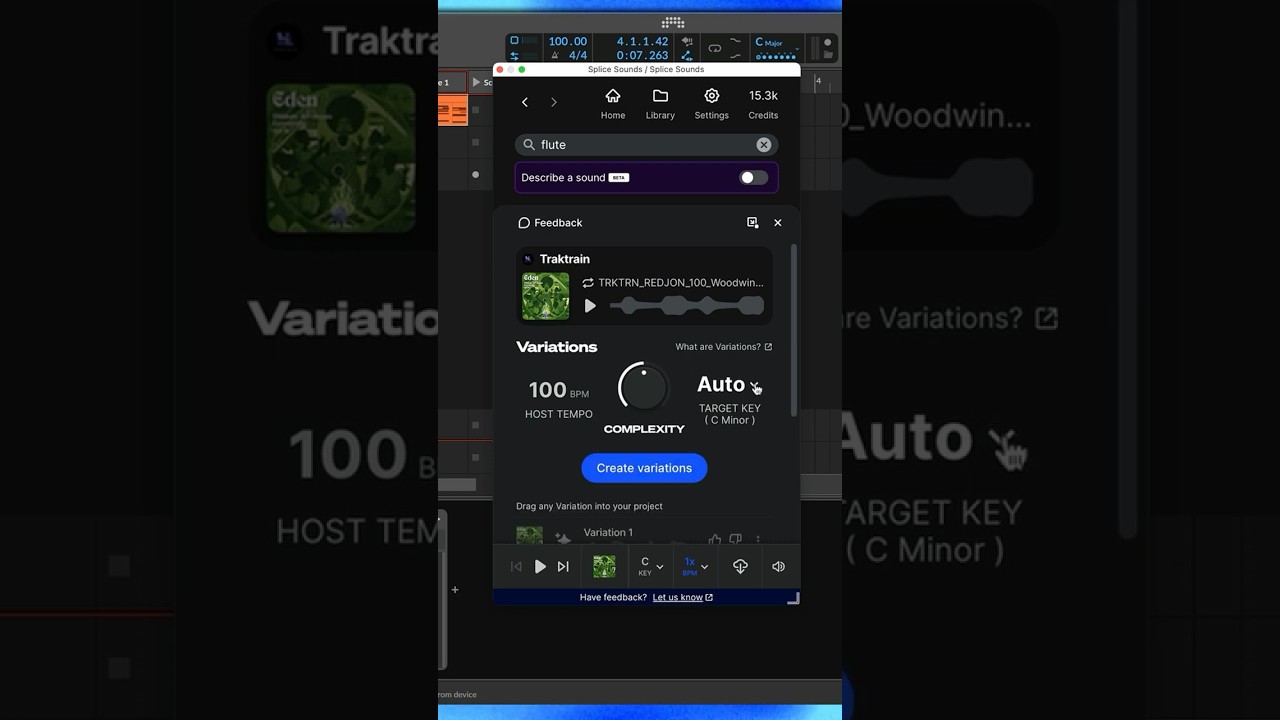Screen dimensions: 1280x720
Task: Click the Complexity knob
Action: [644, 387]
